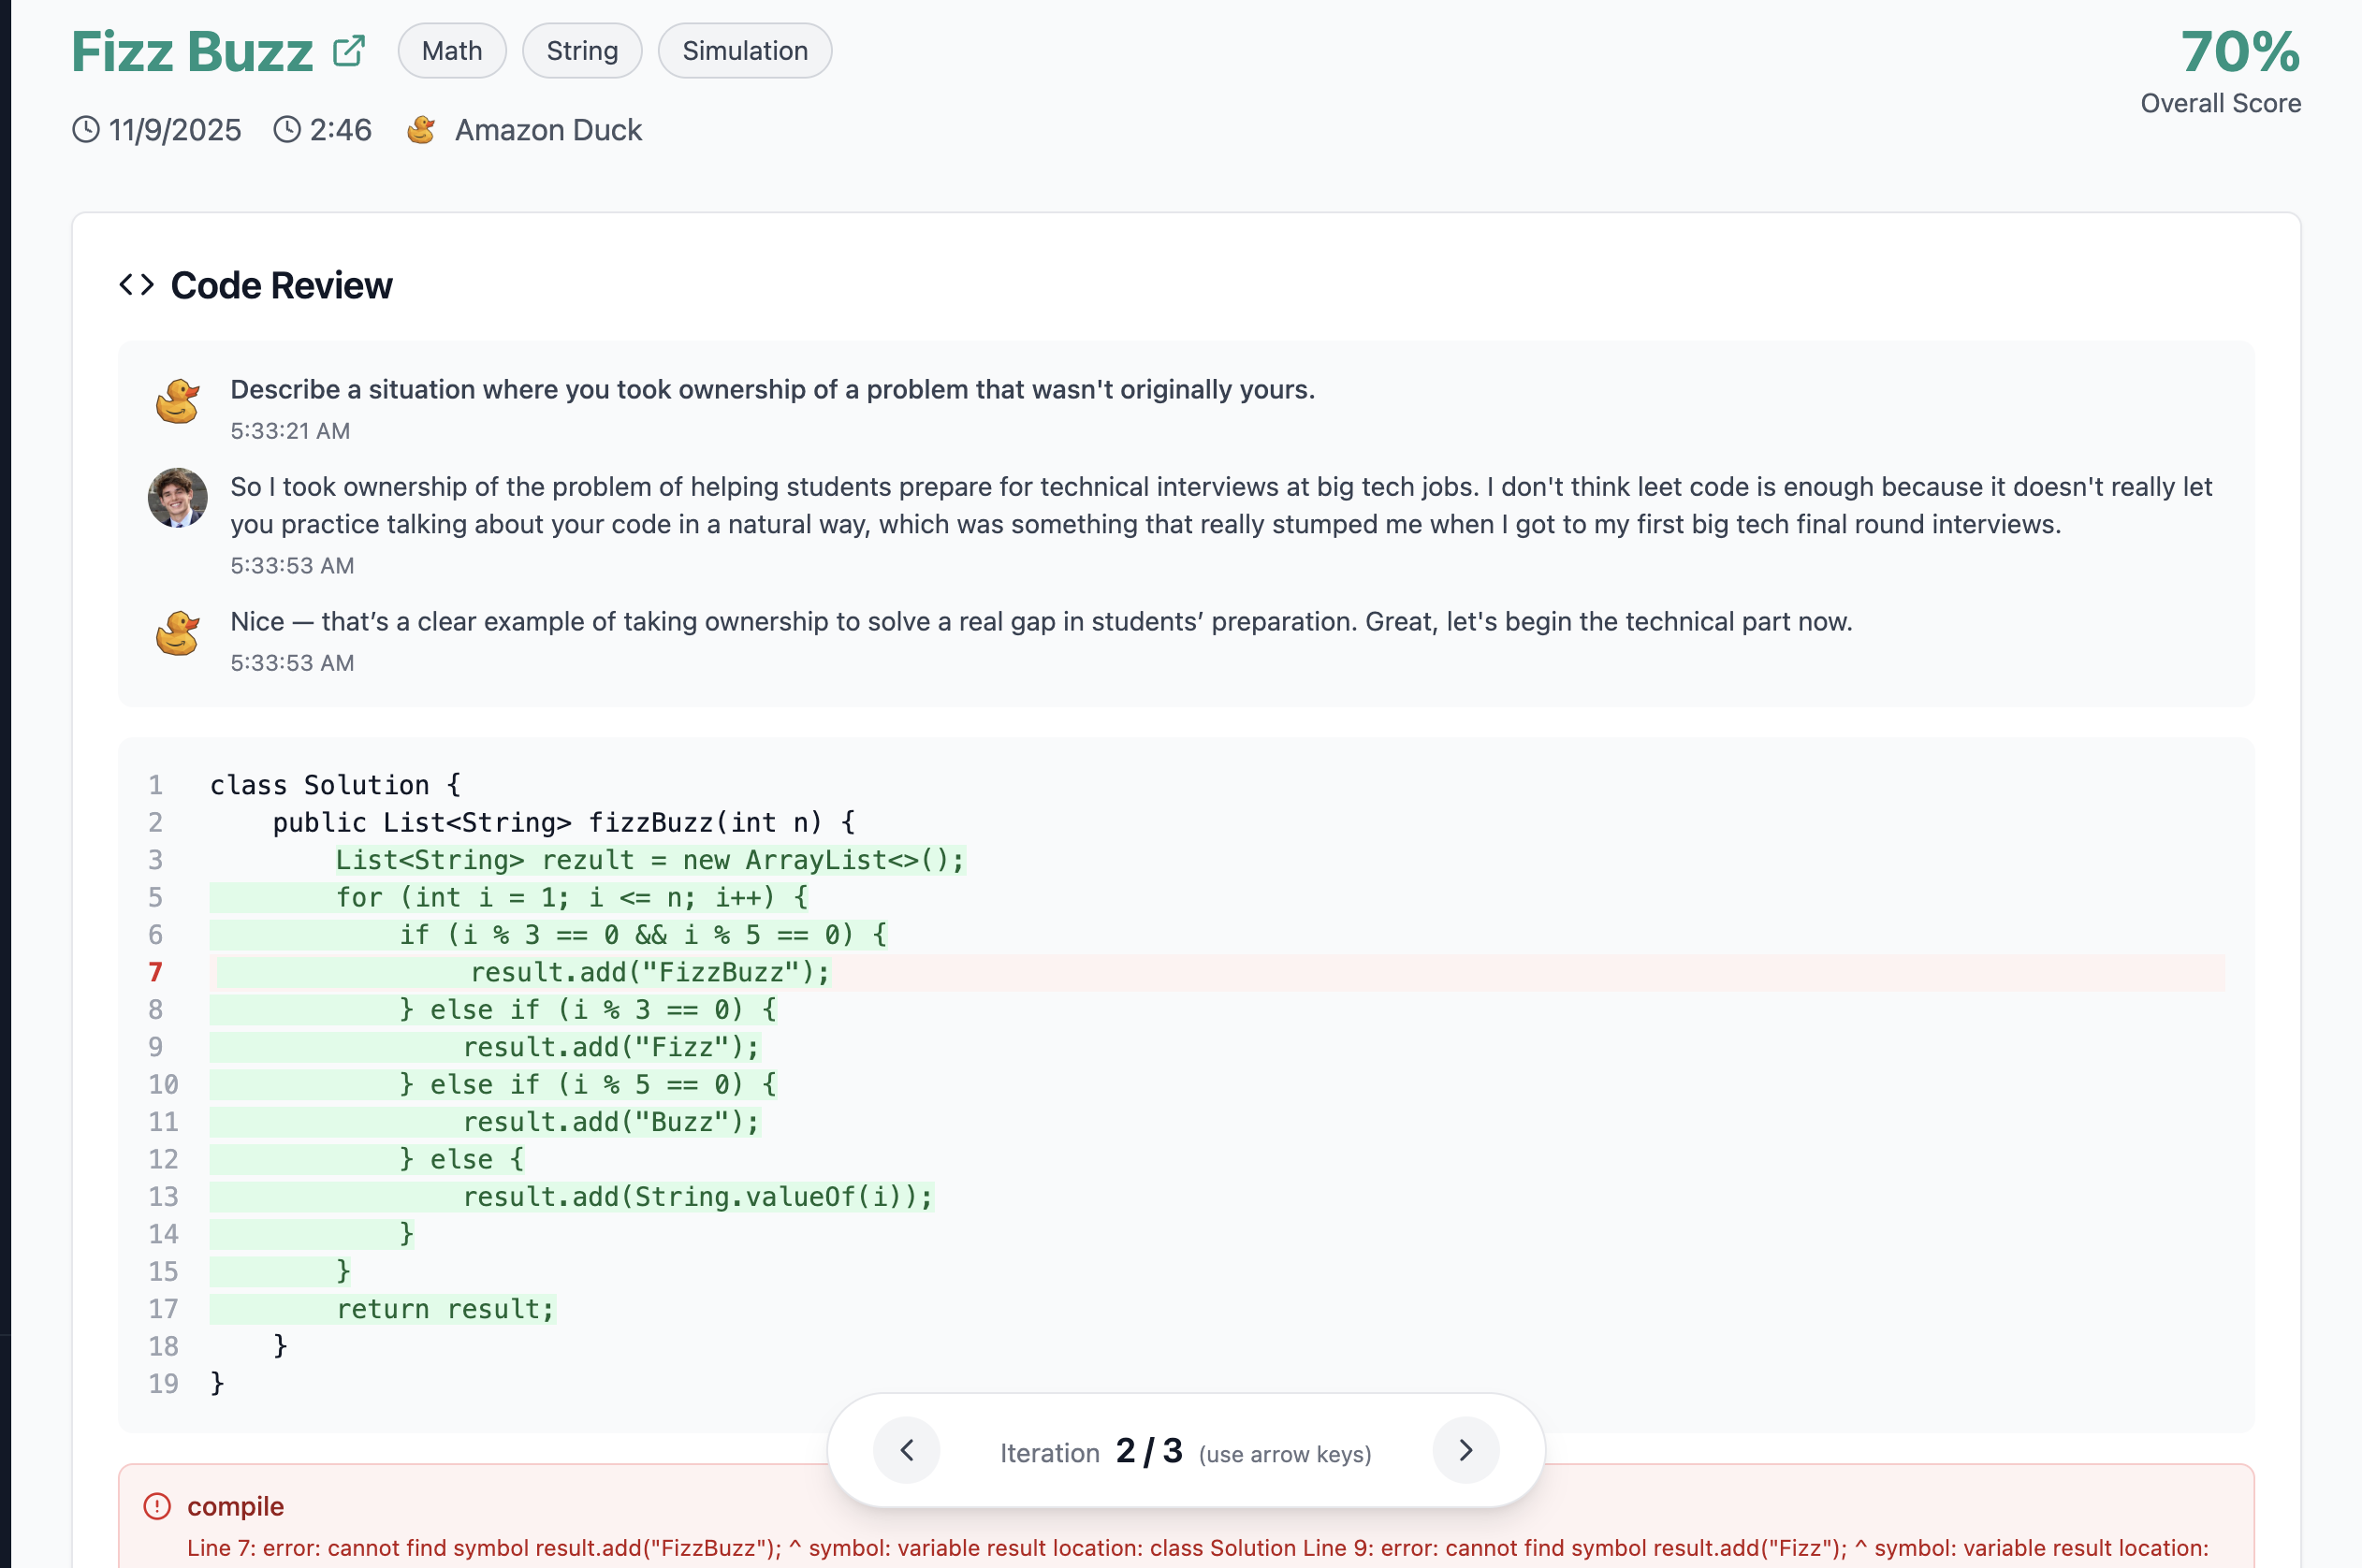
Task: Select the Math tag
Action: click(452, 51)
